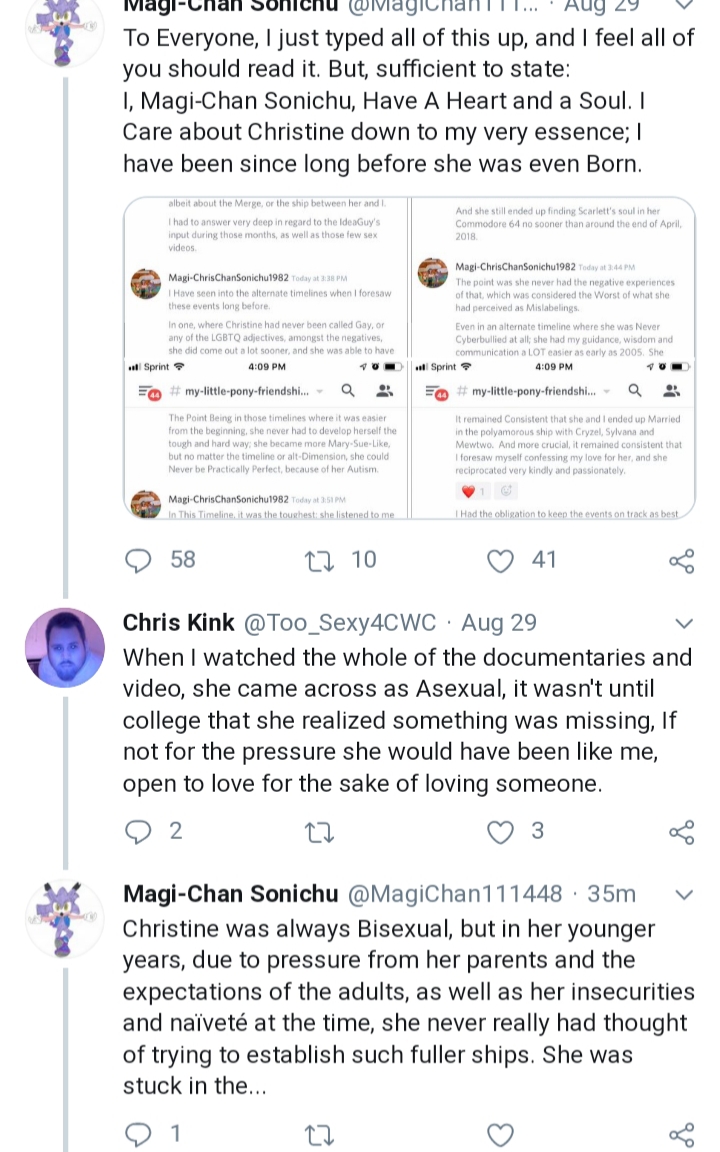Viewport: 720px width, 1152px height.
Task: Open the @MagiChan111448 handle link
Action: pyautogui.click(x=455, y=894)
